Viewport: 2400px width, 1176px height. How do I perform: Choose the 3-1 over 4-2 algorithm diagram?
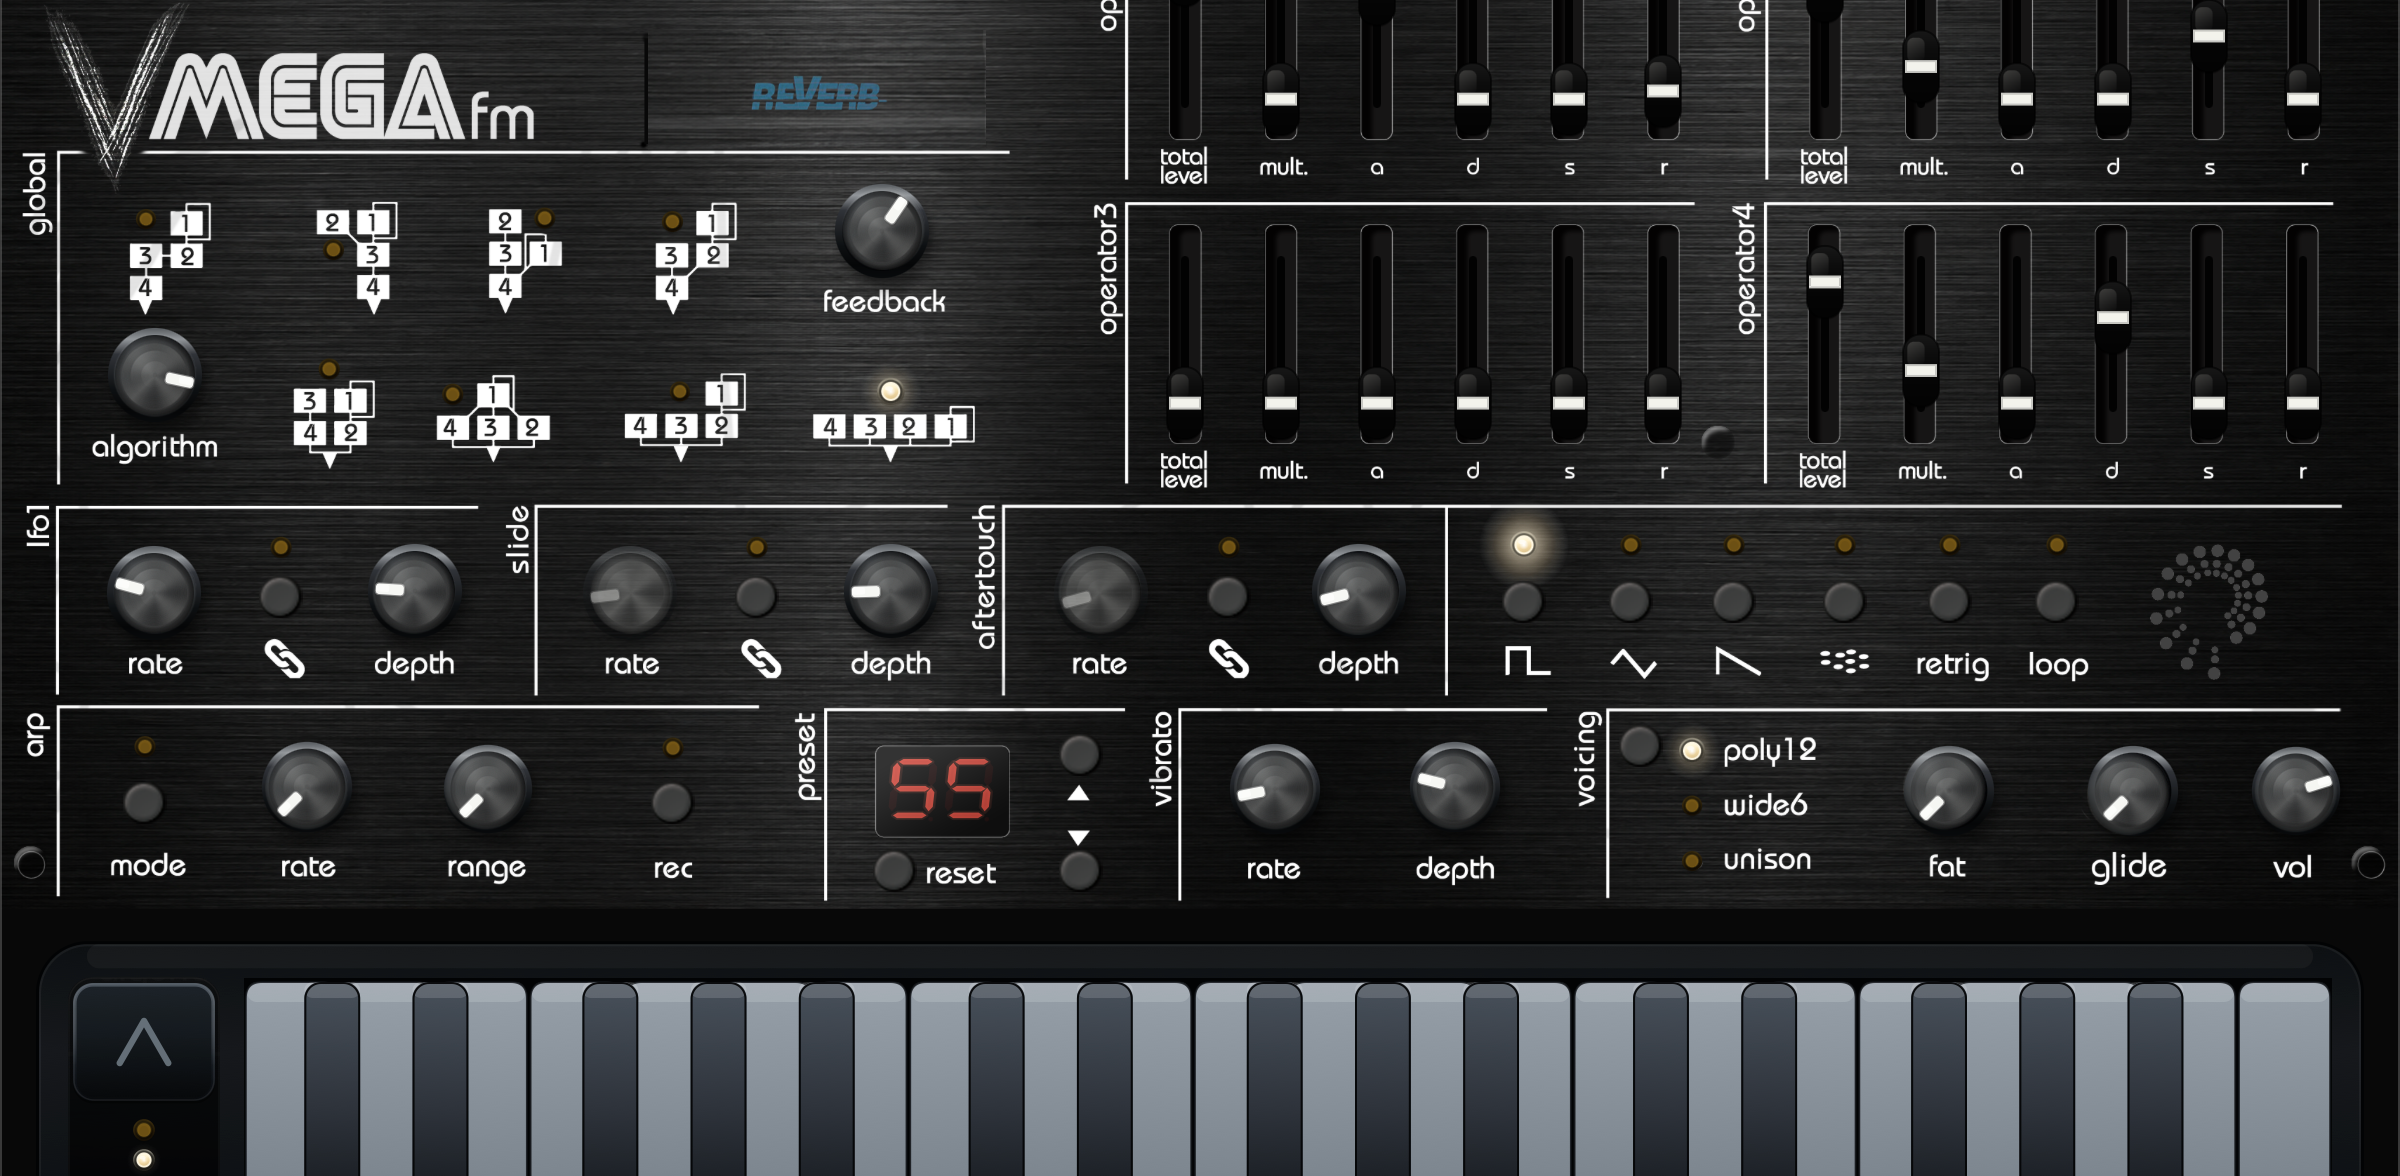click(332, 423)
